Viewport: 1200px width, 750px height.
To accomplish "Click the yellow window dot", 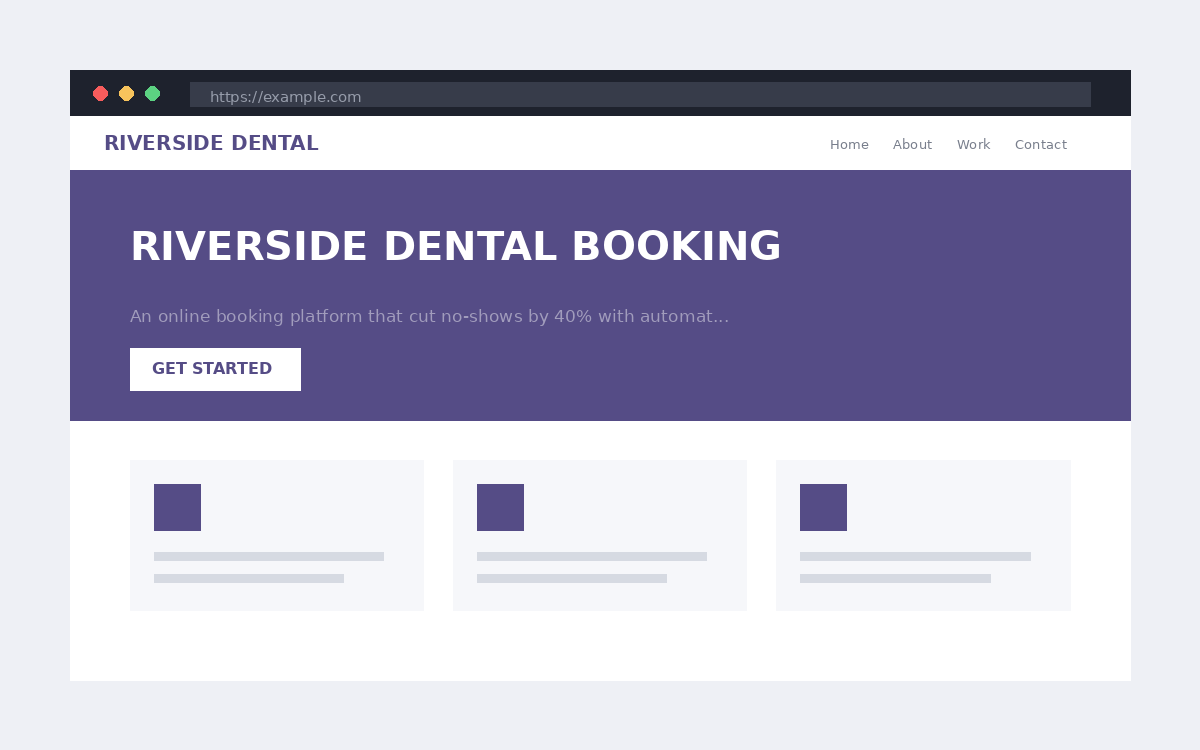I will (x=126, y=94).
